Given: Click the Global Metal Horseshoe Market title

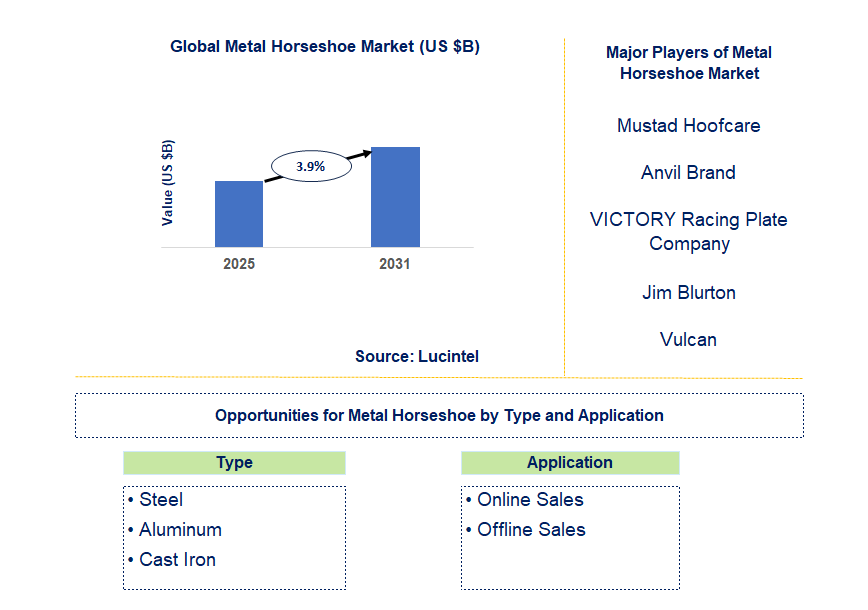Looking at the screenshot, I should point(325,46).
